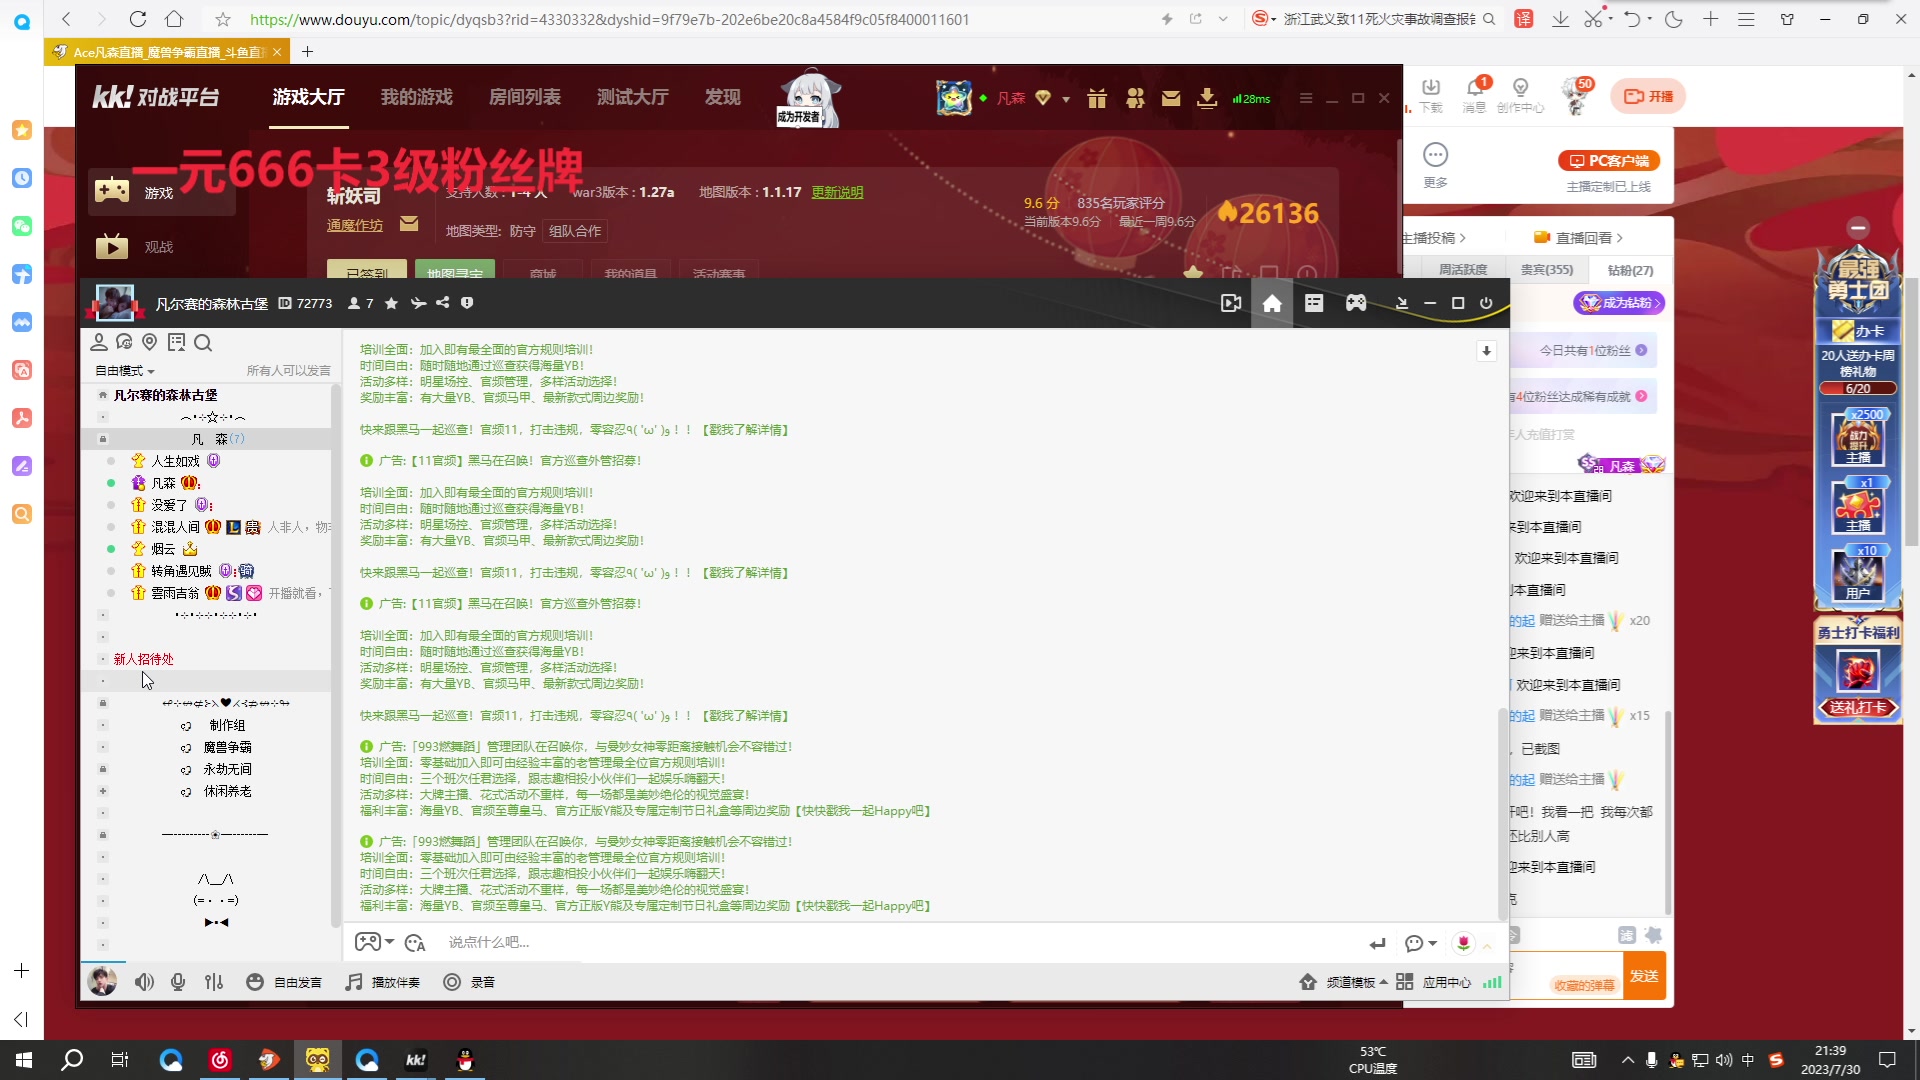Click the report shield icon in the channel header
The image size is (1920, 1080).
(x=467, y=303)
